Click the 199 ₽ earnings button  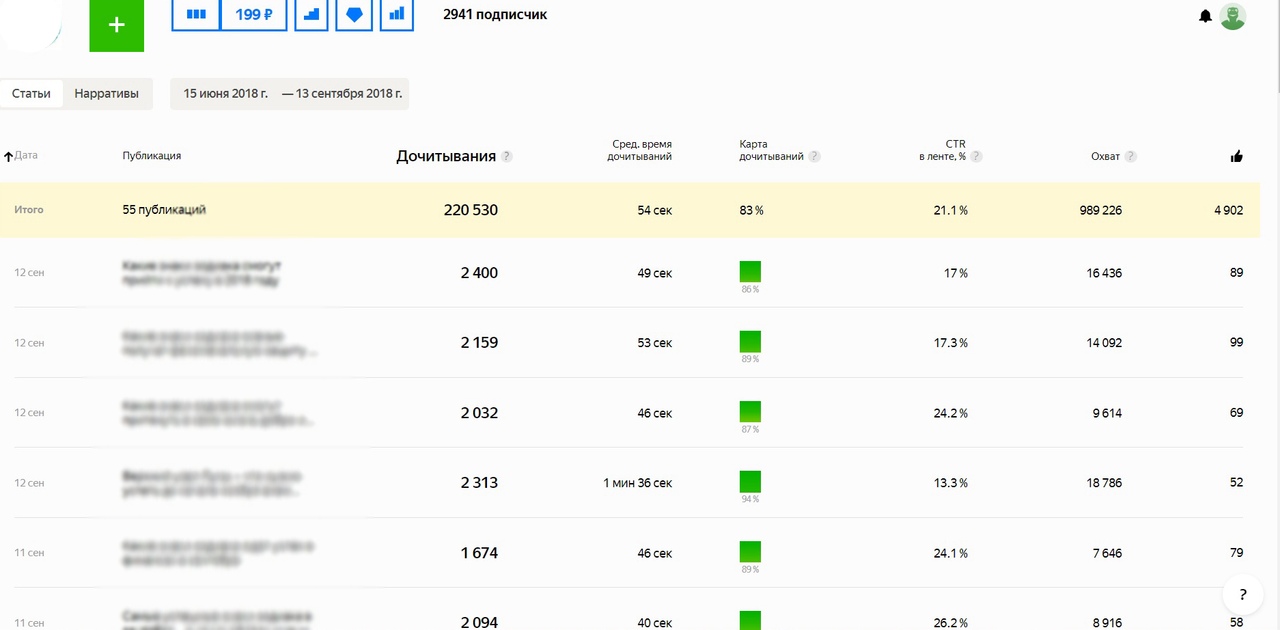[254, 15]
